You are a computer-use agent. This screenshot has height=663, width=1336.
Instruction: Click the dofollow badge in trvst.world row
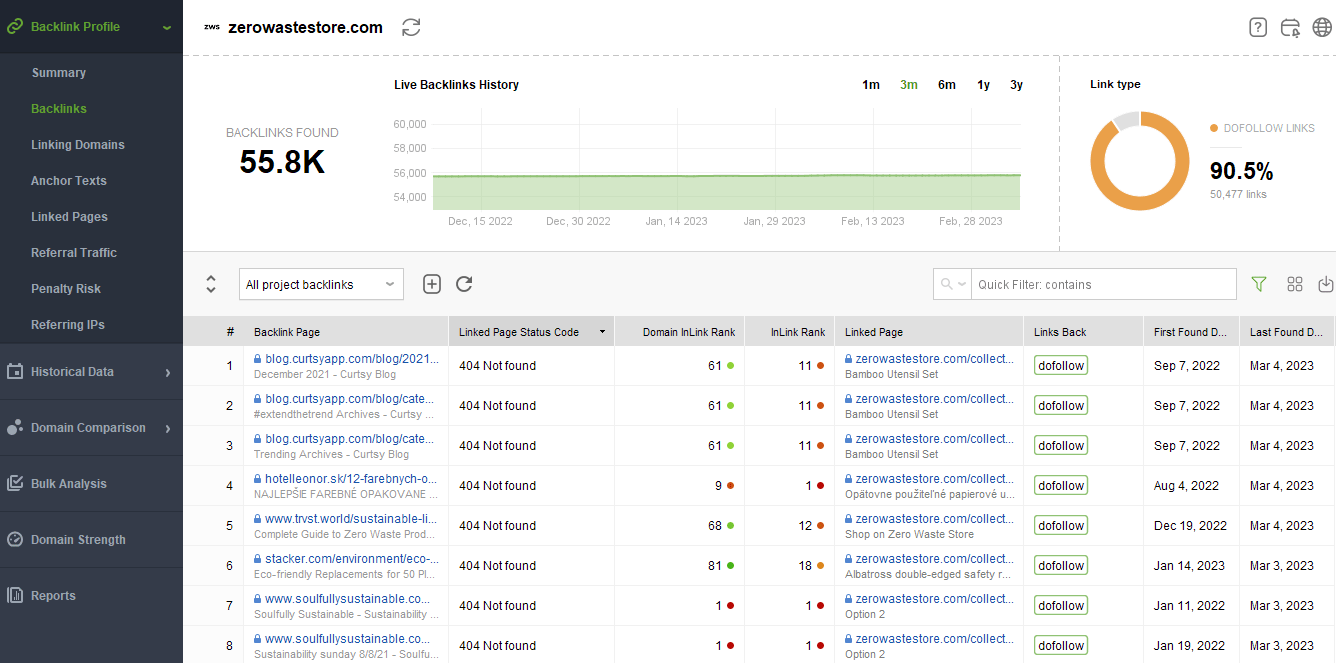point(1061,526)
